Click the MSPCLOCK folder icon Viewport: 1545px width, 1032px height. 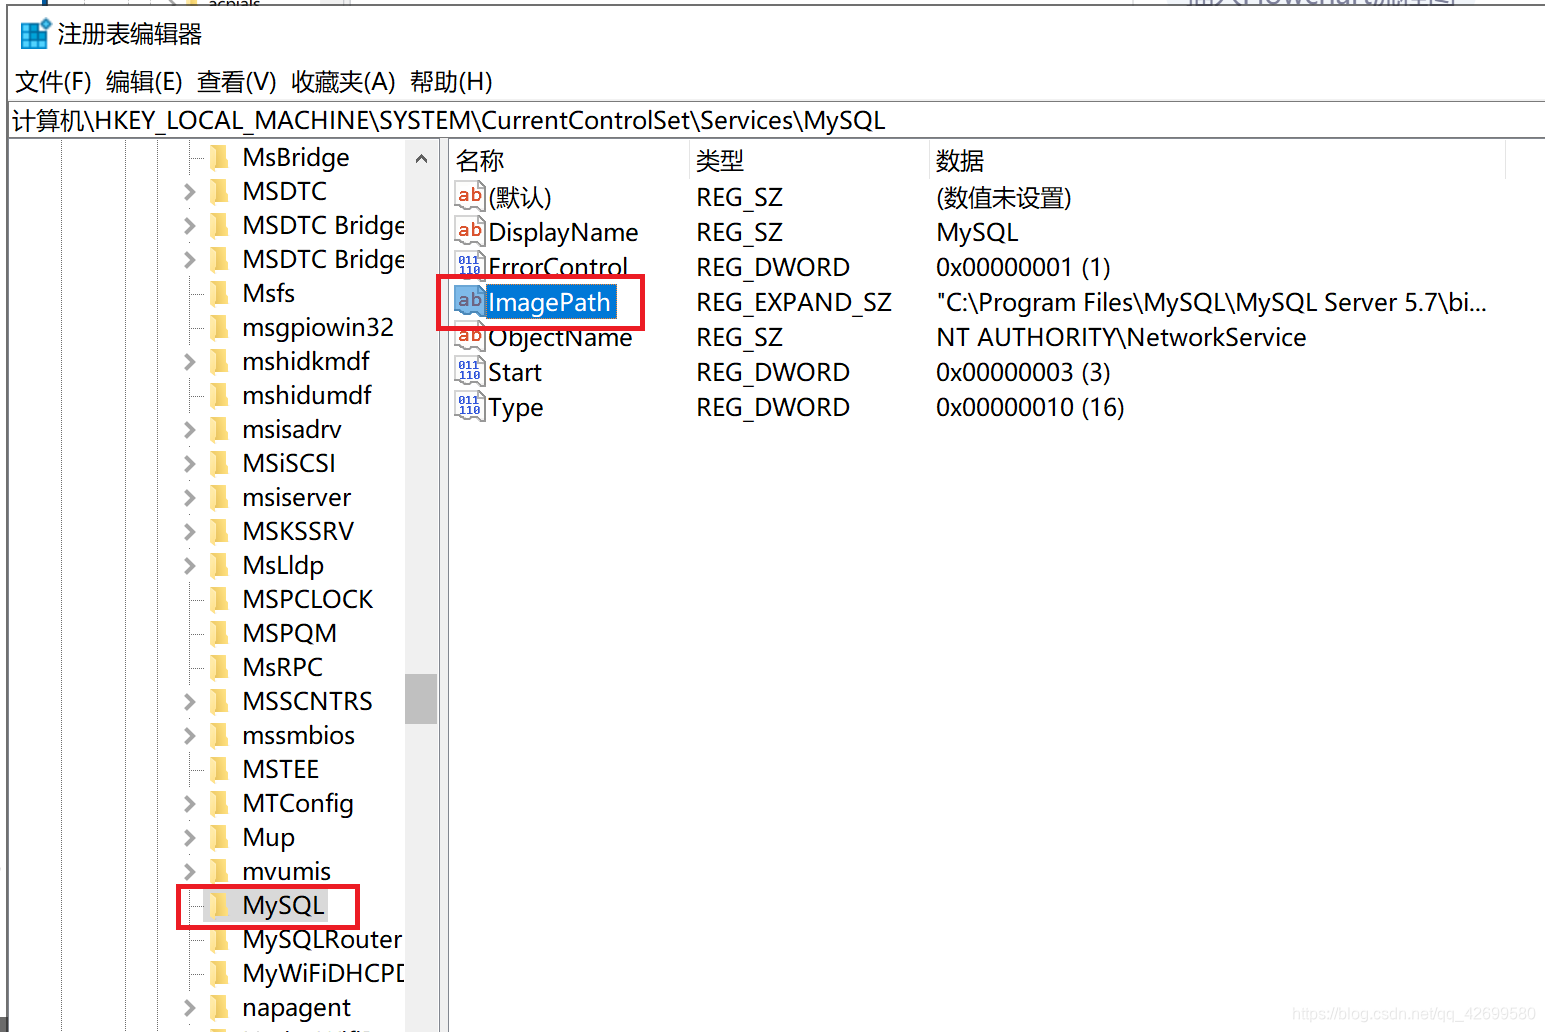219,599
